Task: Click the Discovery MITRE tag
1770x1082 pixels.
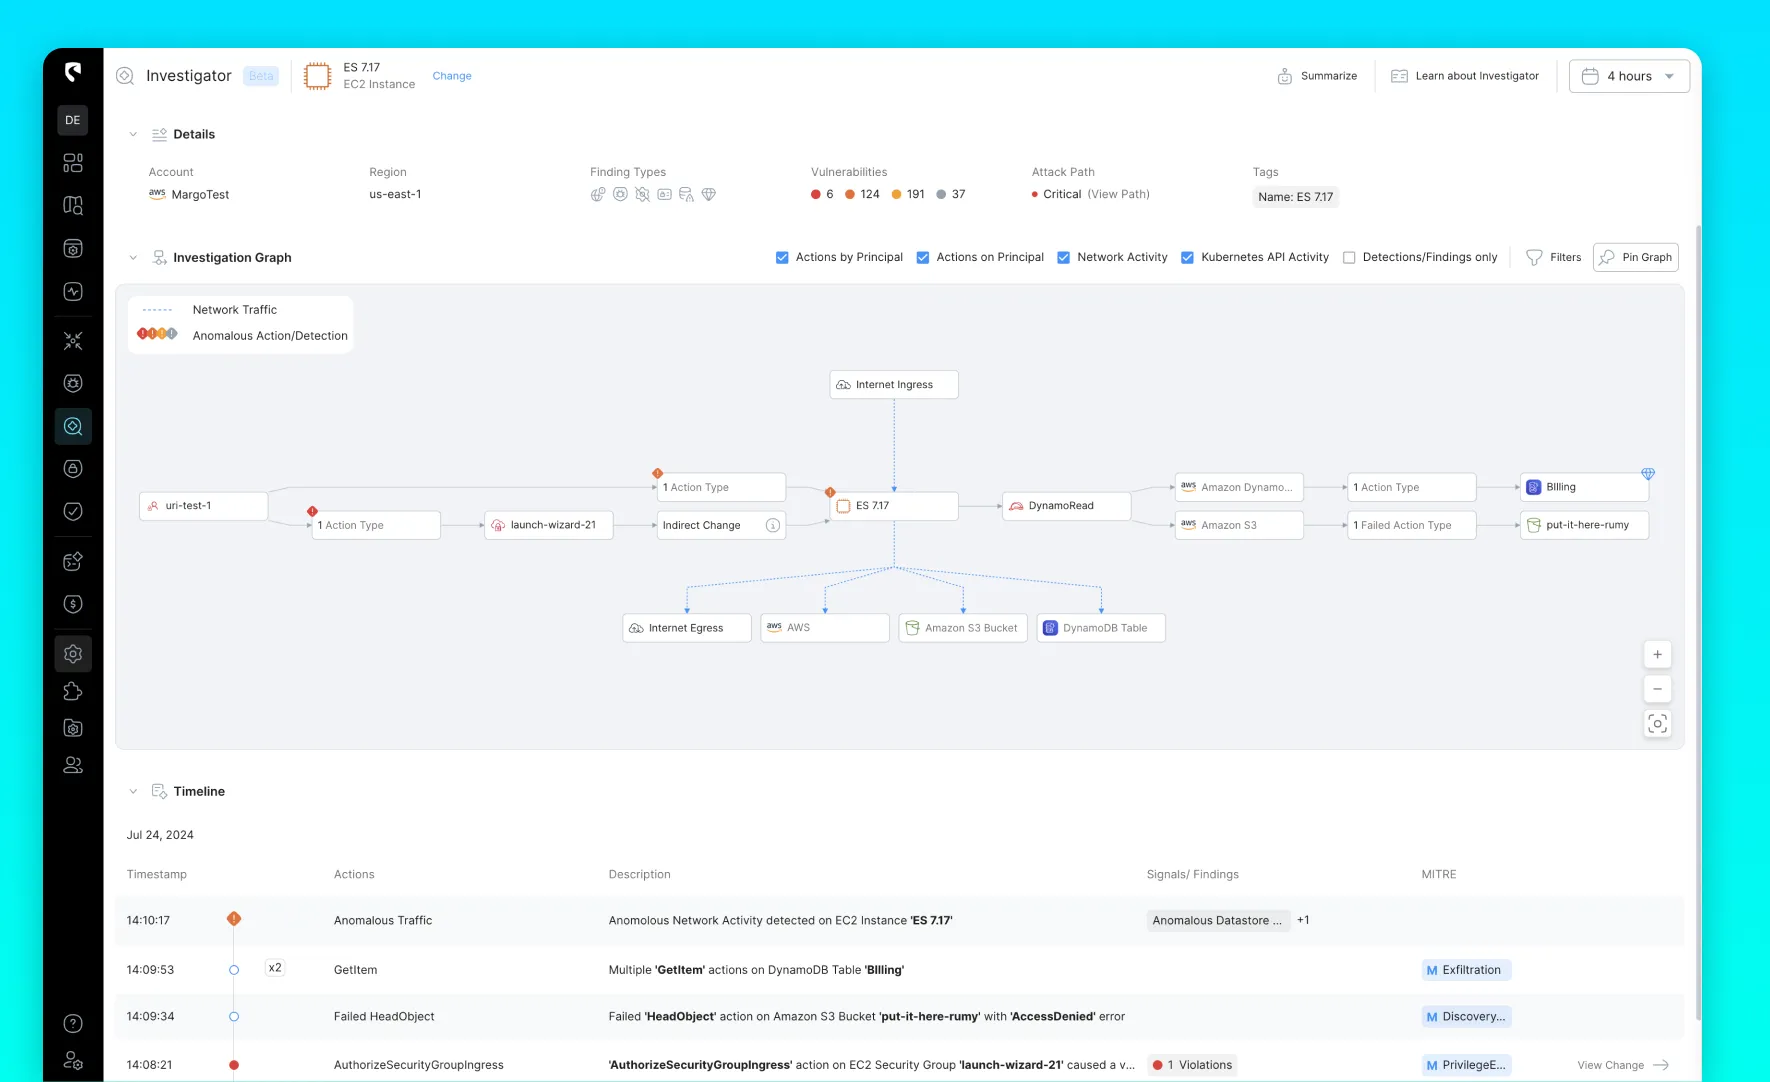Action: pyautogui.click(x=1467, y=1016)
